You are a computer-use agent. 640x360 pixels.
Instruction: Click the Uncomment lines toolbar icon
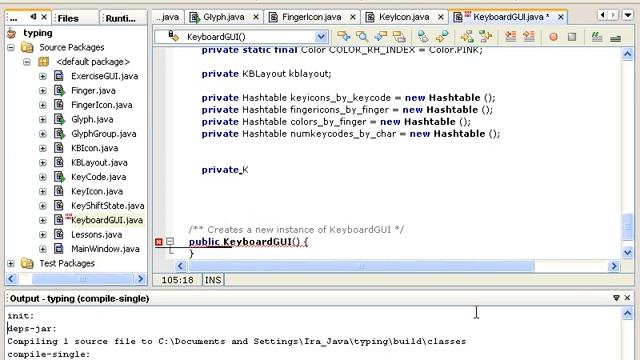pyautogui.click(x=616, y=38)
